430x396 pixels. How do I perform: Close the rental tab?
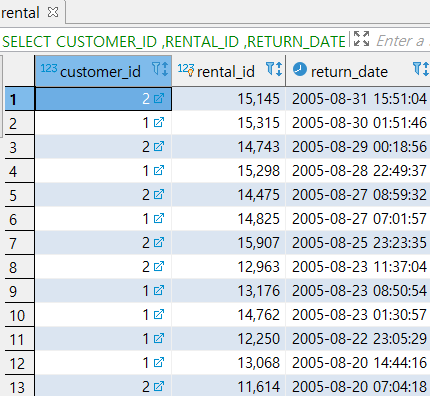(53, 12)
